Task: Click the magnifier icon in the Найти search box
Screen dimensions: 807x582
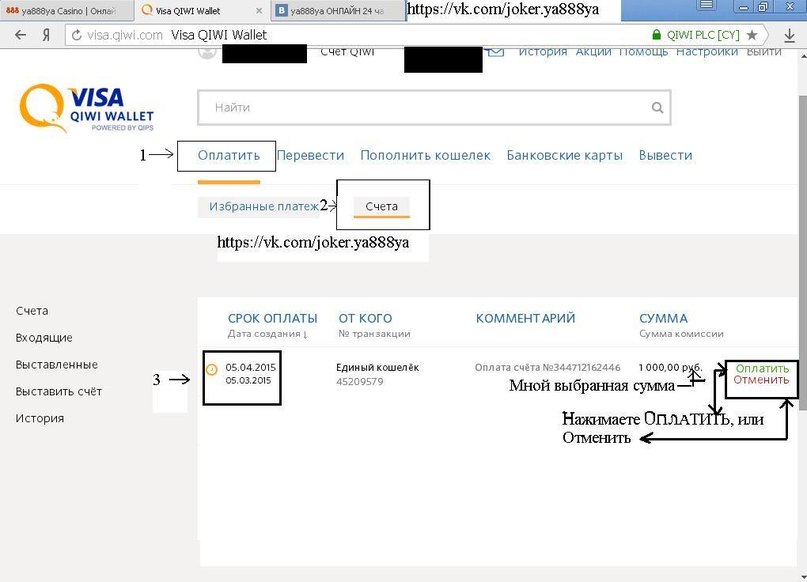Action: [657, 108]
